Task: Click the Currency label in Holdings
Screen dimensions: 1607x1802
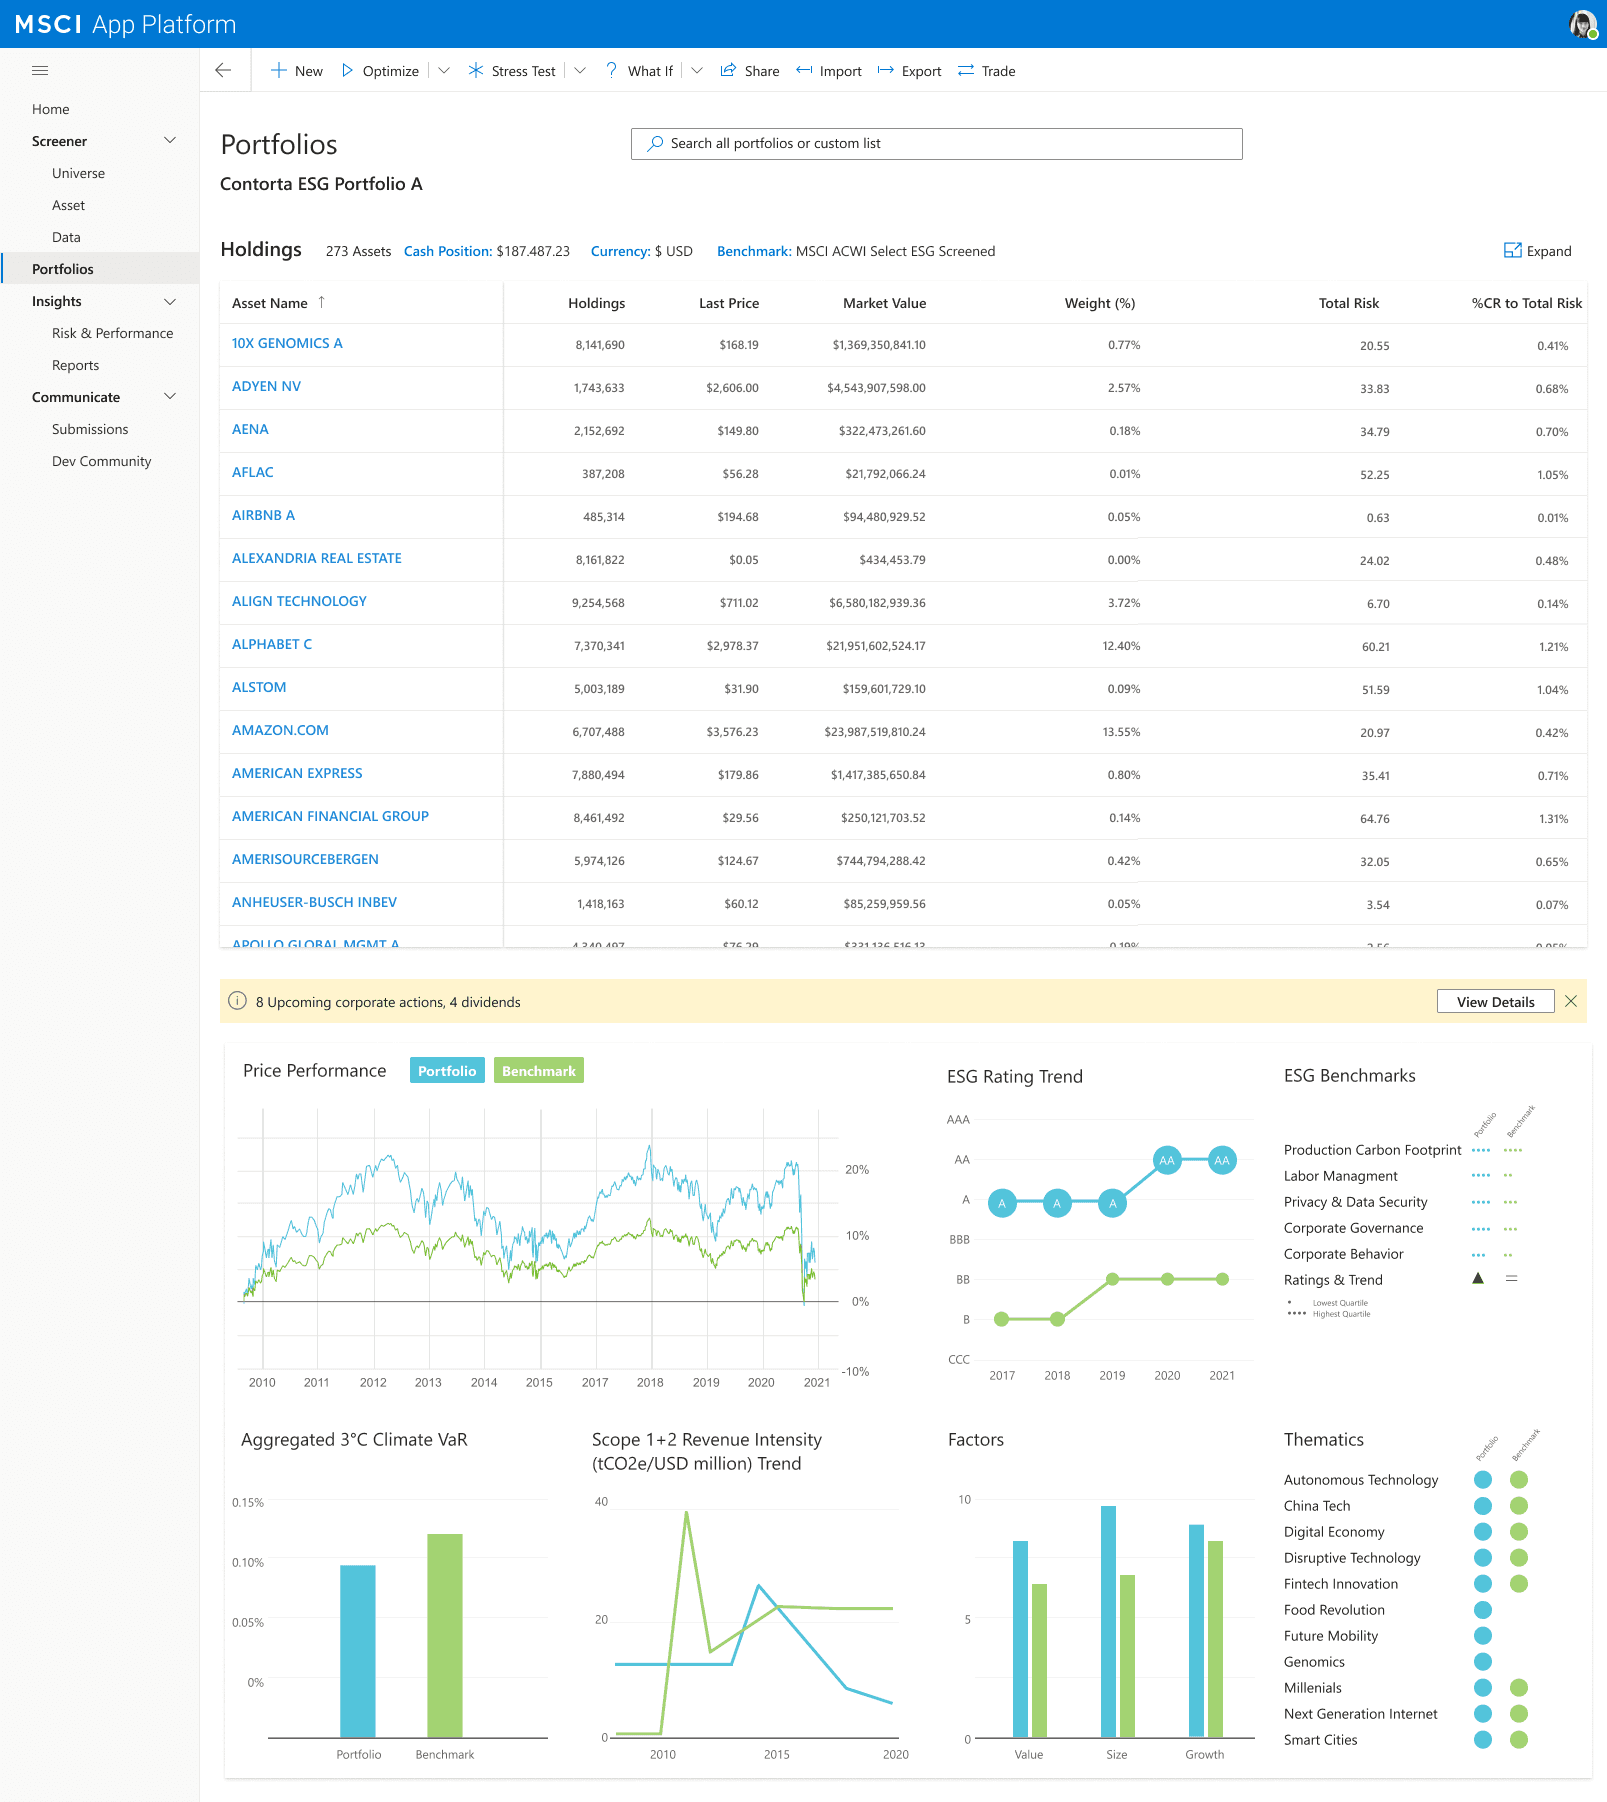Action: pyautogui.click(x=620, y=251)
